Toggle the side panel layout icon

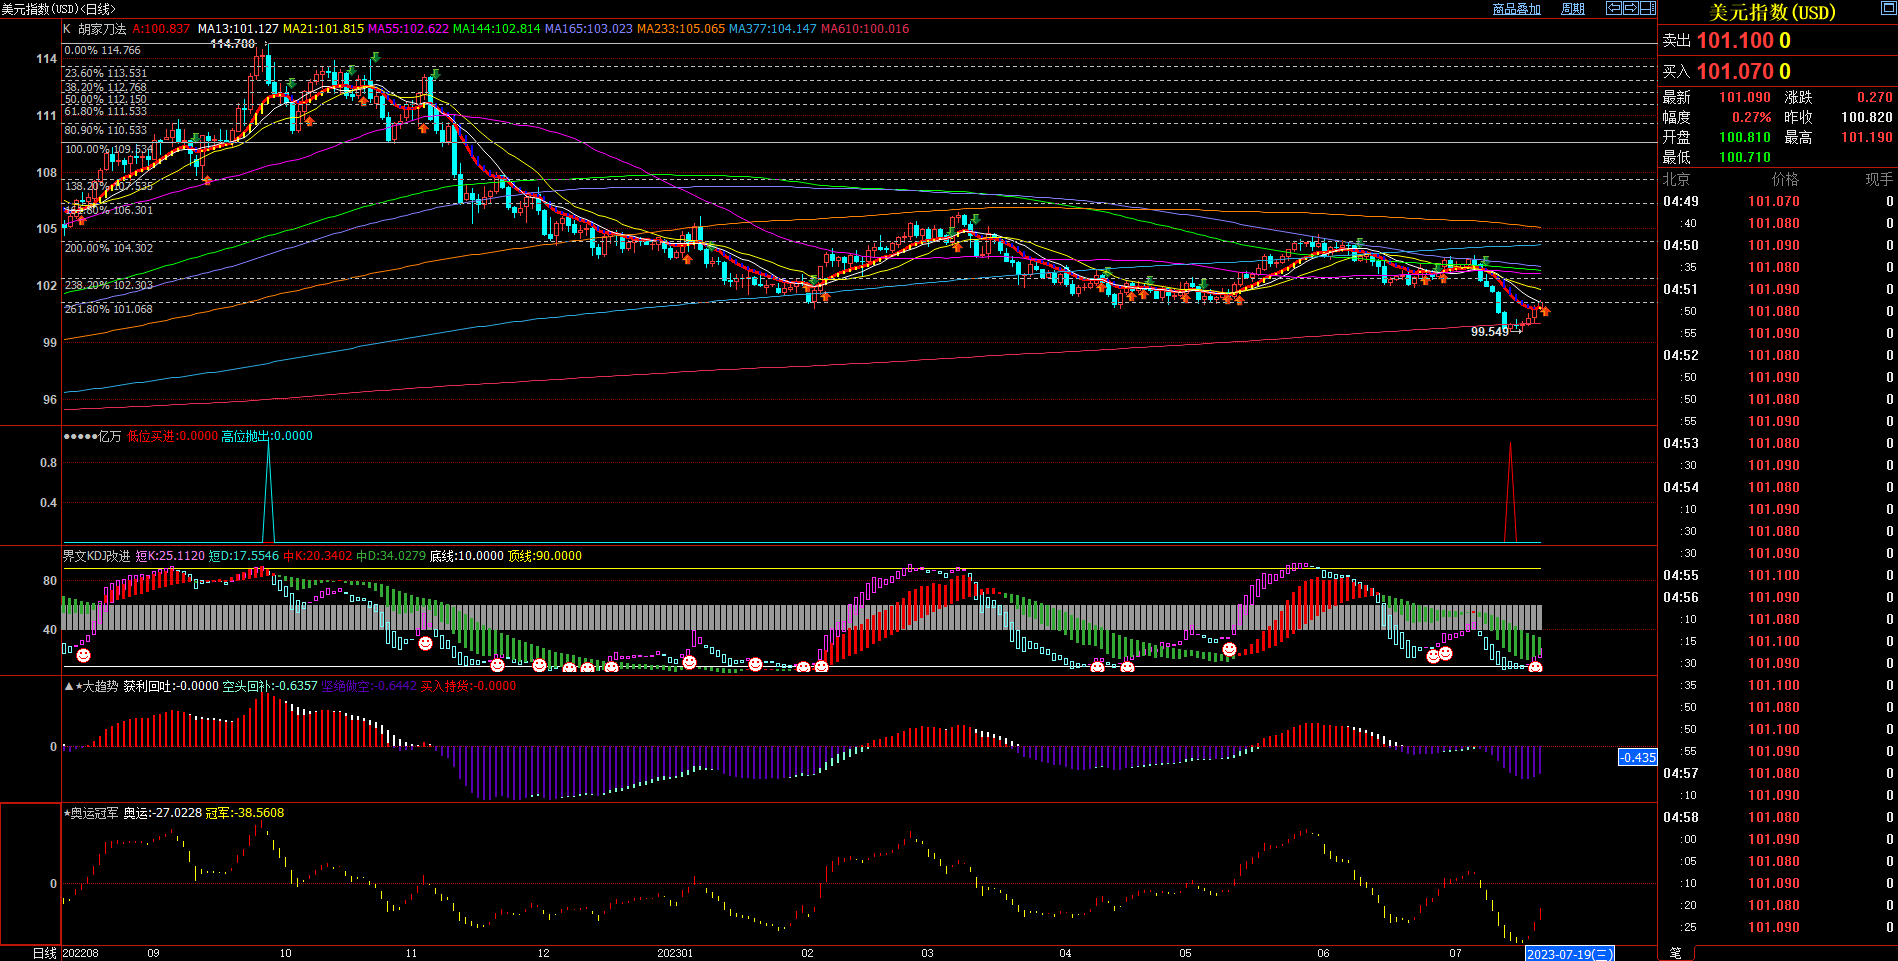click(1647, 8)
